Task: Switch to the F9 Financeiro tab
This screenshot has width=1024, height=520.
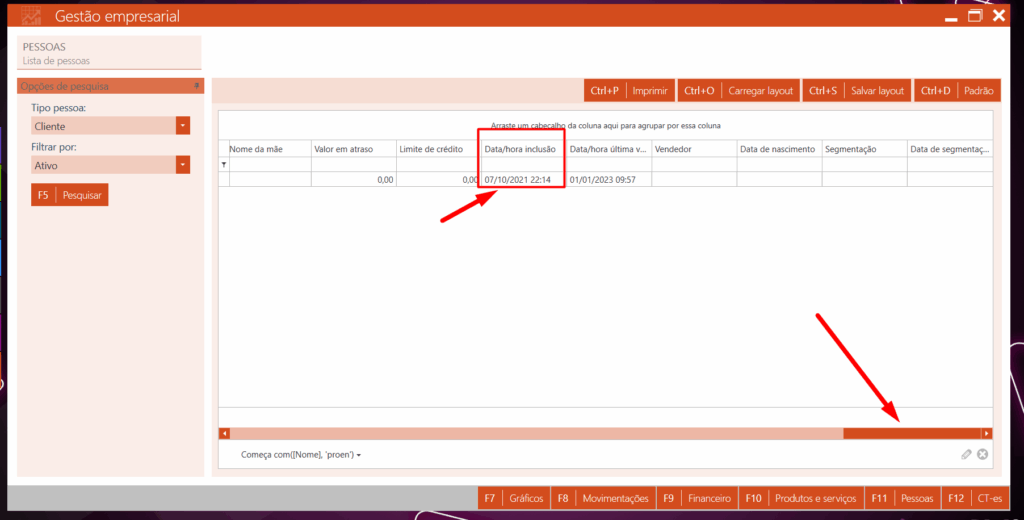Action: [697, 498]
